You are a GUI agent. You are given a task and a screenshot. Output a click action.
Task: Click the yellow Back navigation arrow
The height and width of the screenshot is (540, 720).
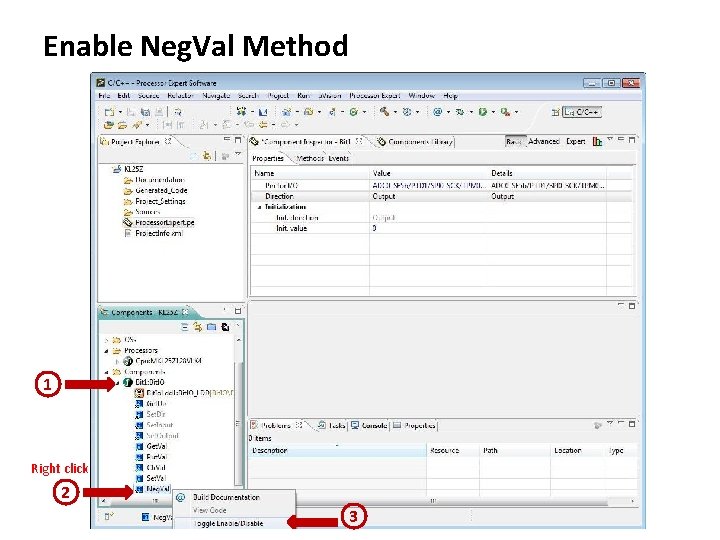coord(263,125)
